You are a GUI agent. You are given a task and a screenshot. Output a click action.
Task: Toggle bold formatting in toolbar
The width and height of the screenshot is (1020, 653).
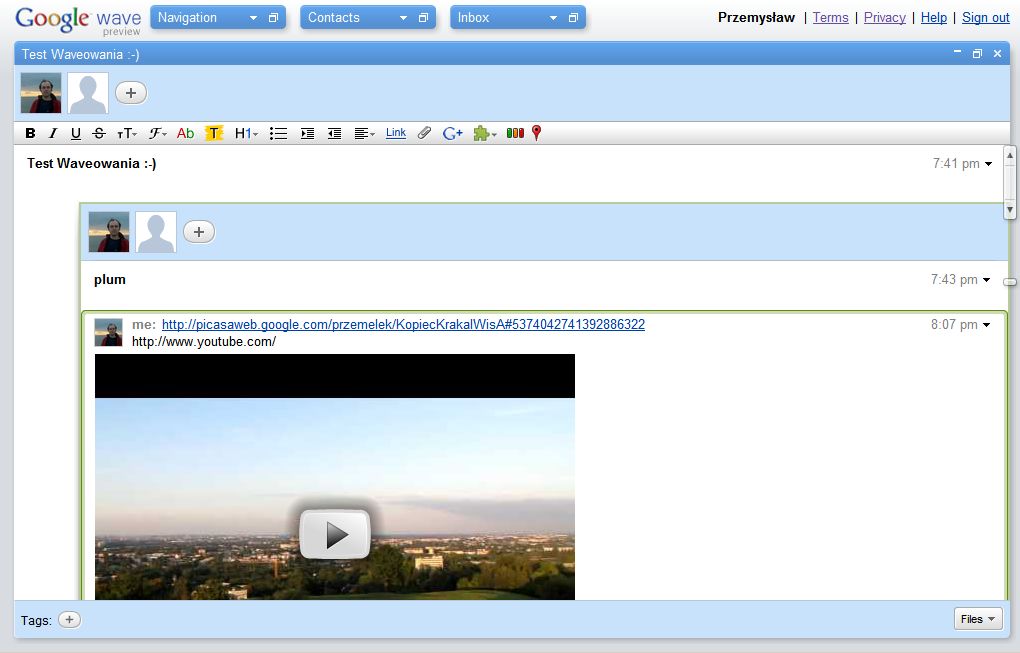click(30, 133)
